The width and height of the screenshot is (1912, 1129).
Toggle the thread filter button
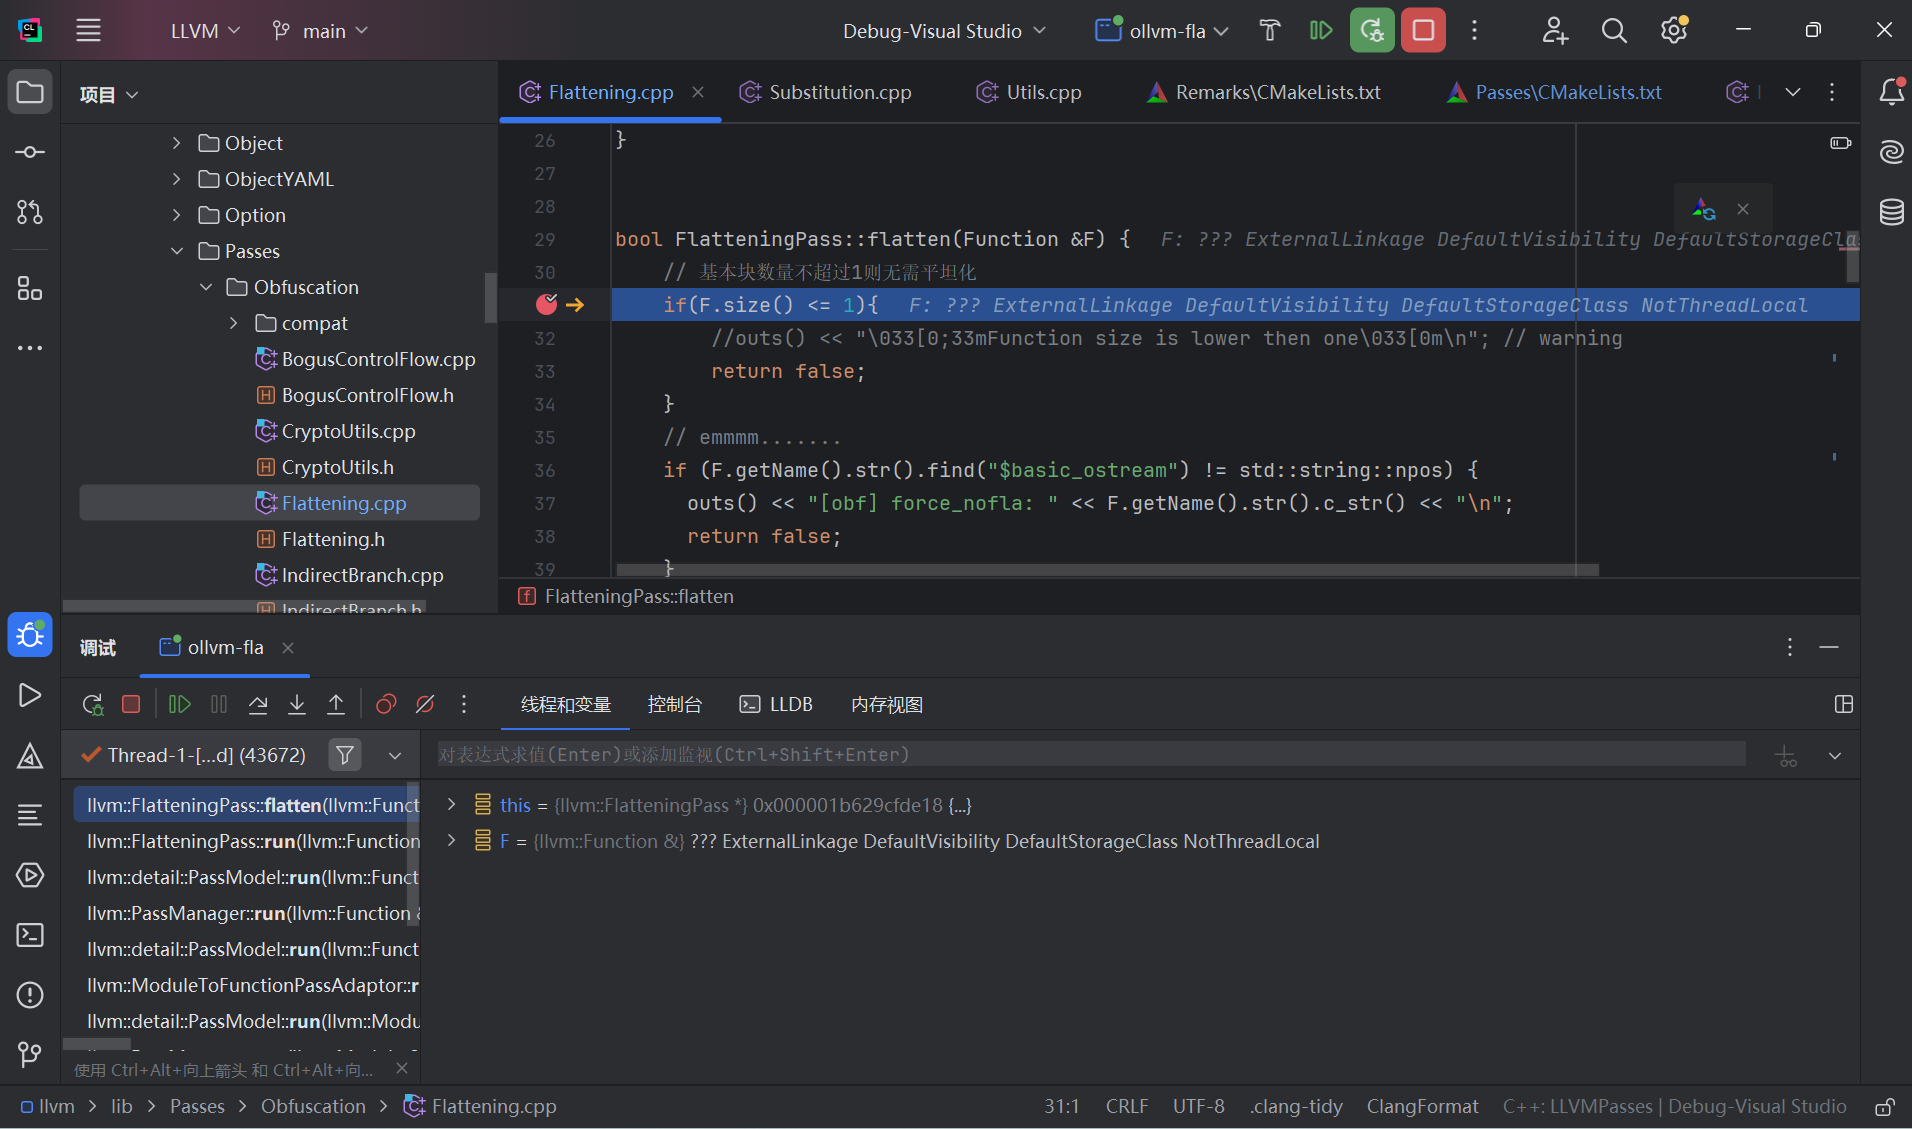coord(345,755)
